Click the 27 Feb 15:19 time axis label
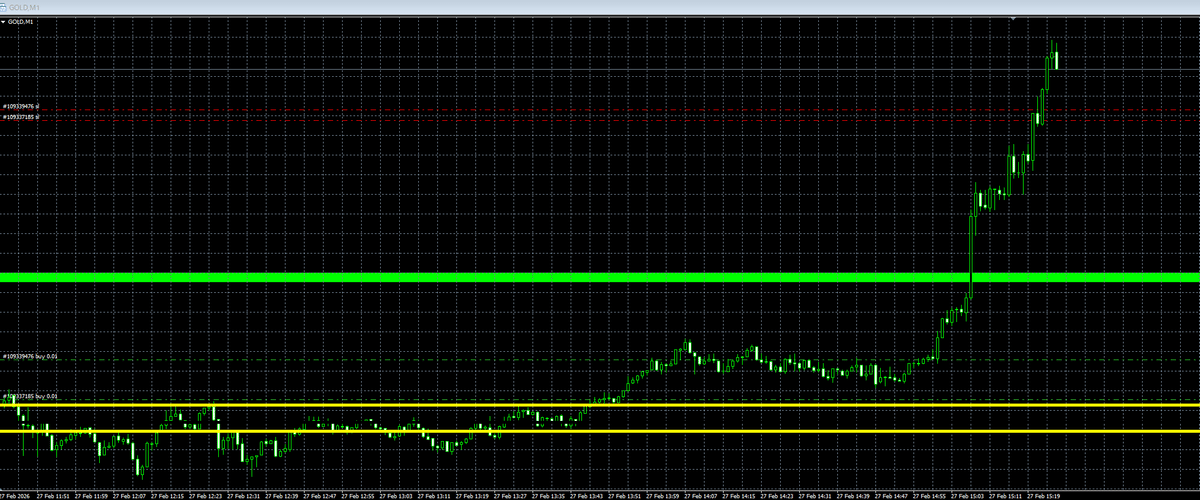1200x500 pixels. coord(1044,495)
